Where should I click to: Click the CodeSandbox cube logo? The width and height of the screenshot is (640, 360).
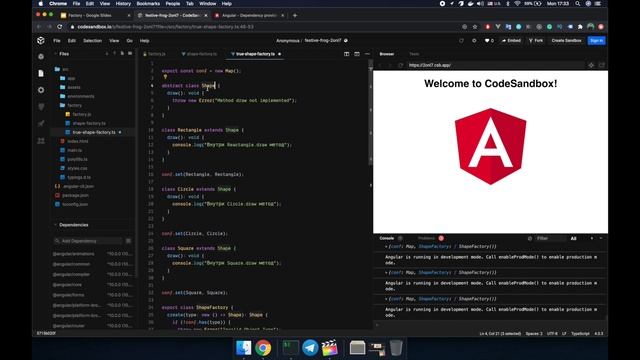[41, 40]
